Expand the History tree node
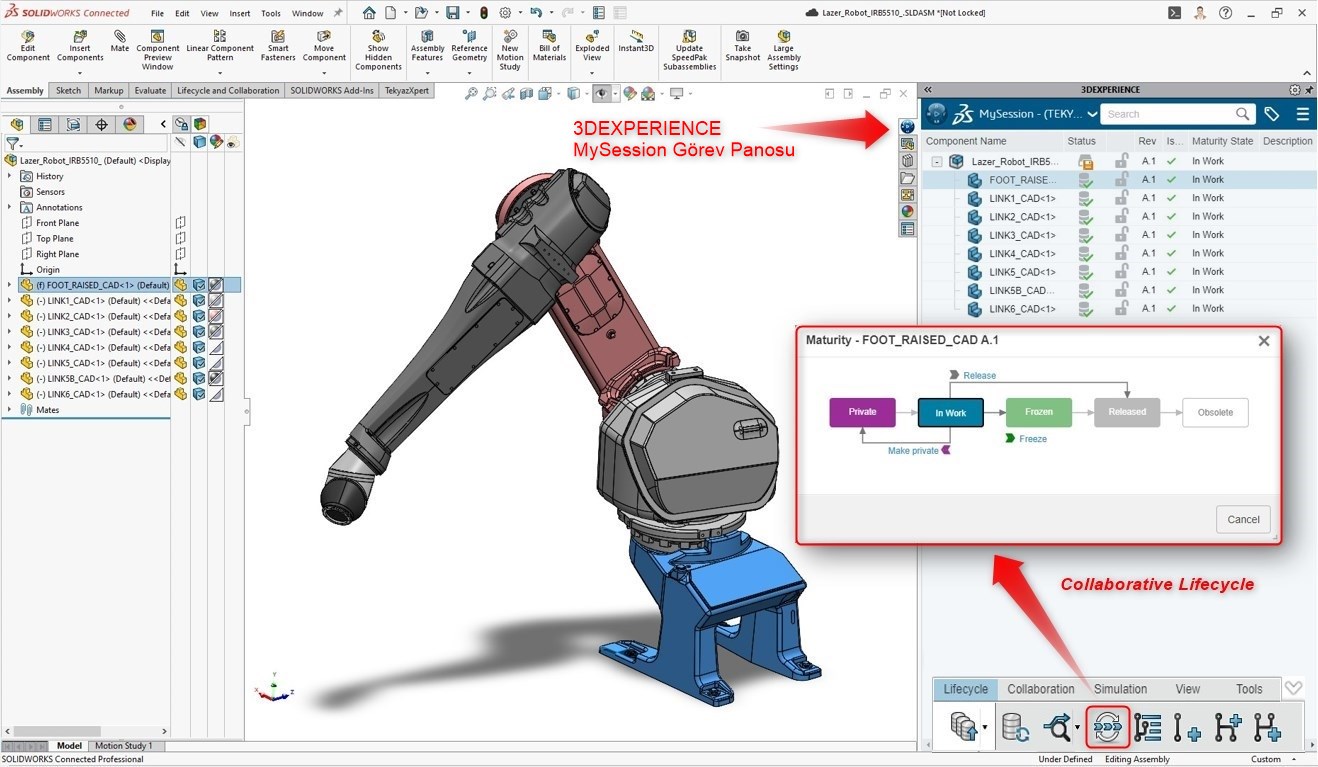1318x767 pixels. (9, 176)
